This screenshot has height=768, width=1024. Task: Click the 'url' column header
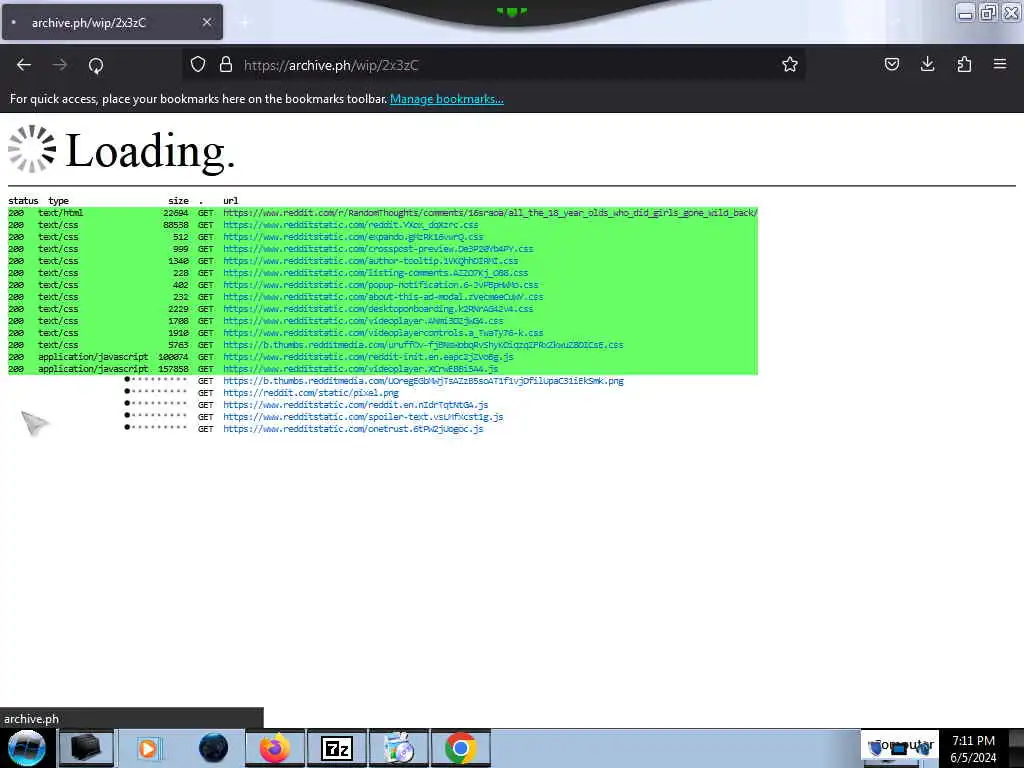pyautogui.click(x=231, y=200)
